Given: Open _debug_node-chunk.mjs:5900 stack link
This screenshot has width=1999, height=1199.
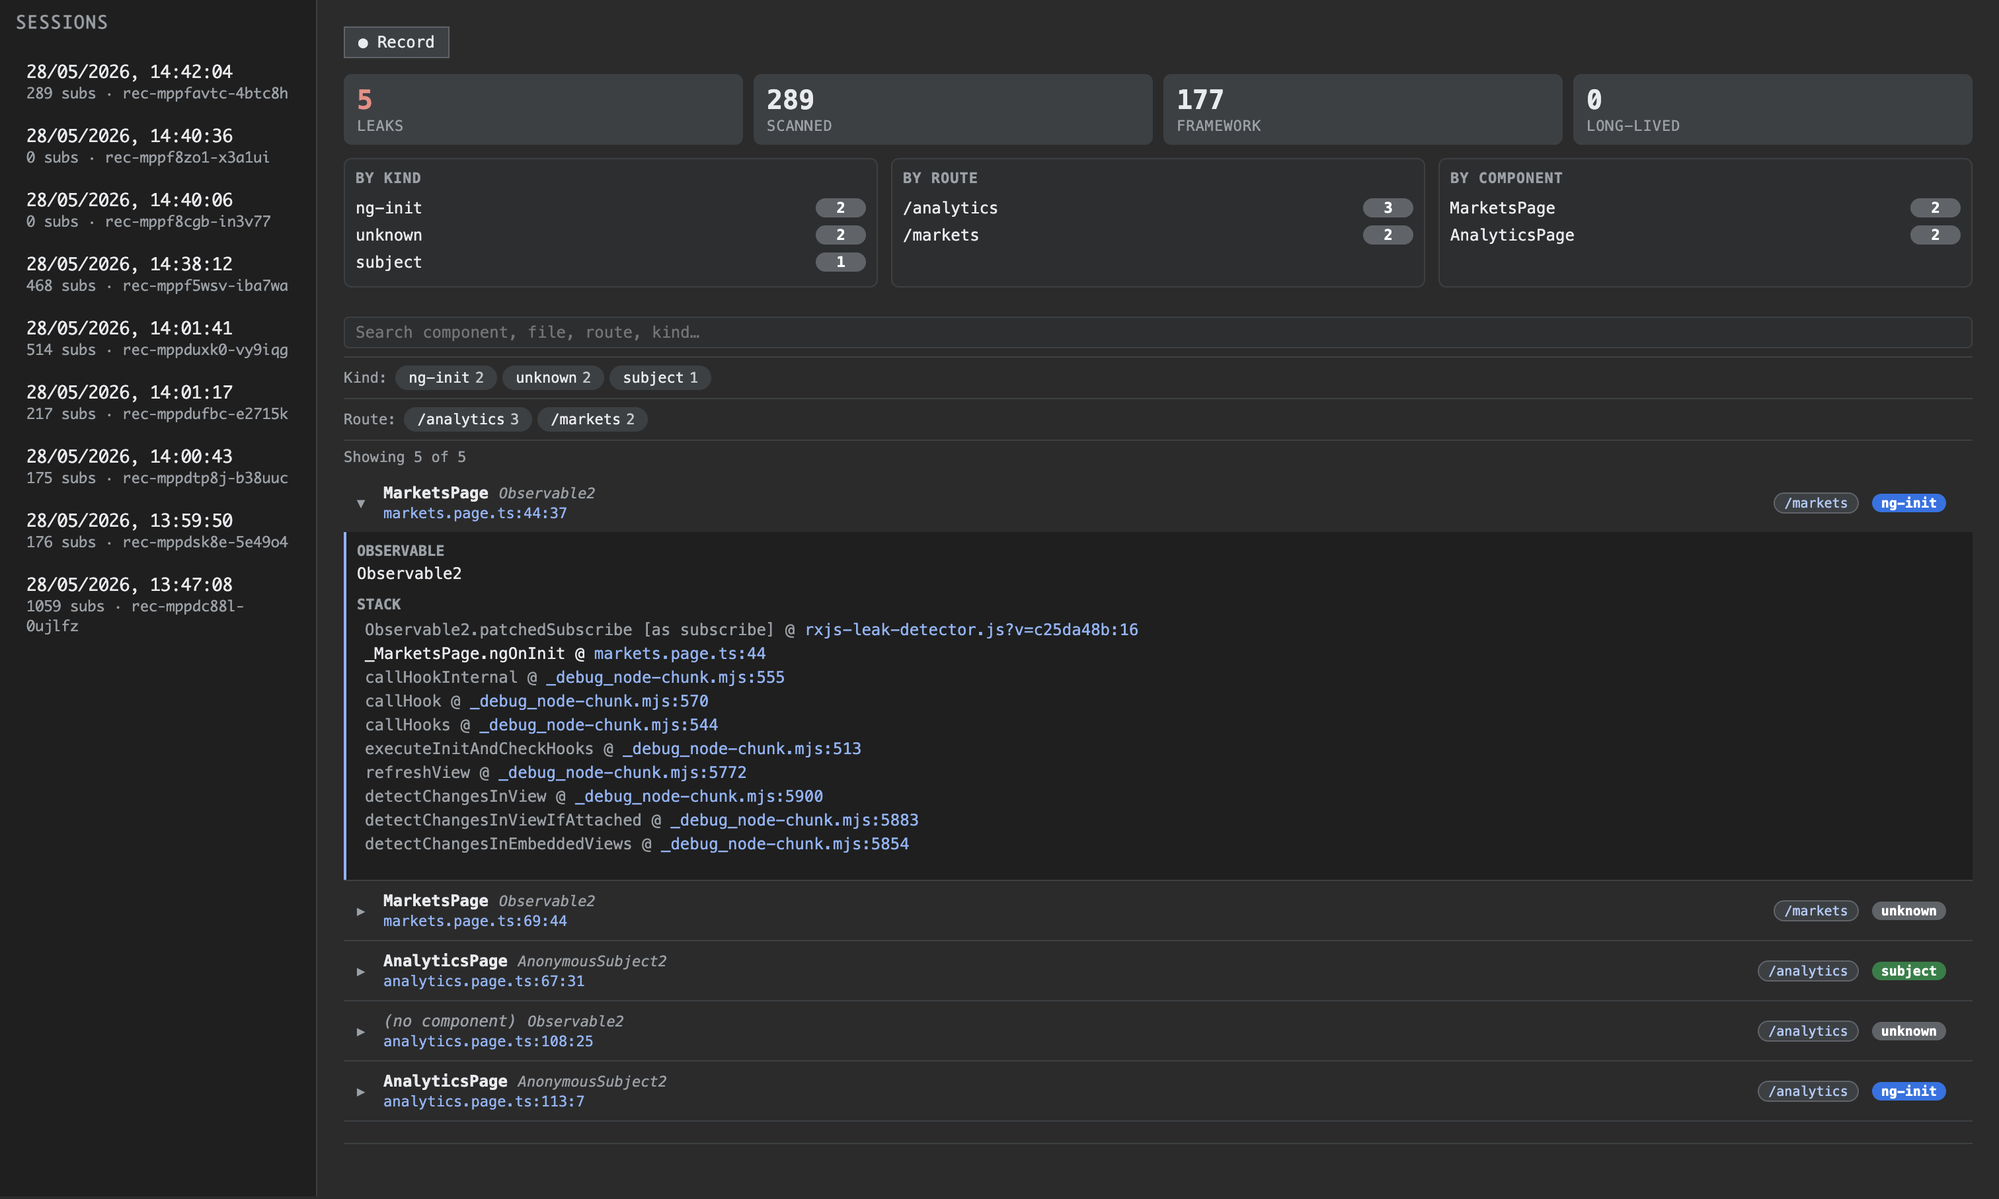Looking at the screenshot, I should [699, 797].
